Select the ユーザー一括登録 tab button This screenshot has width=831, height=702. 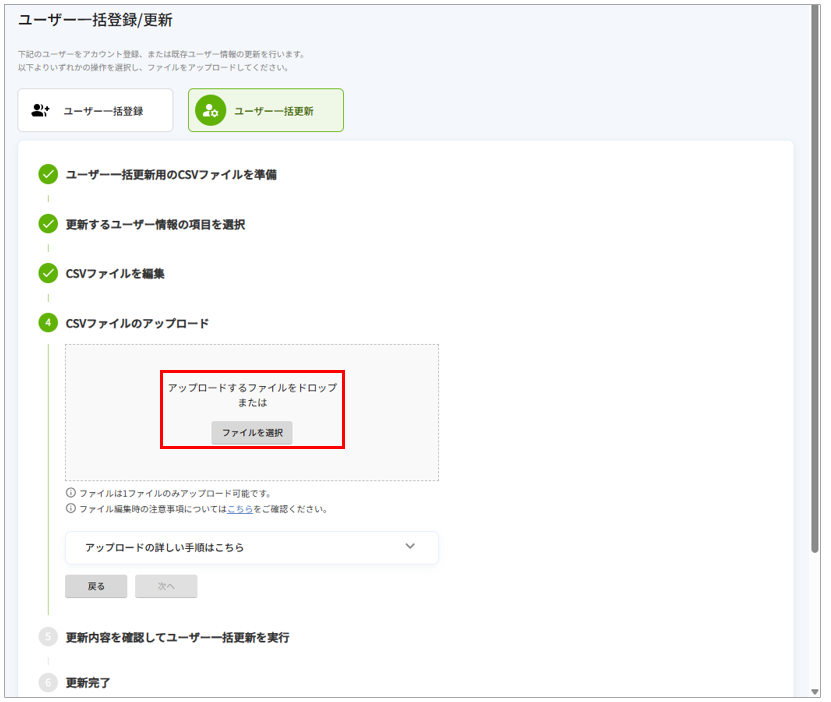pos(95,110)
